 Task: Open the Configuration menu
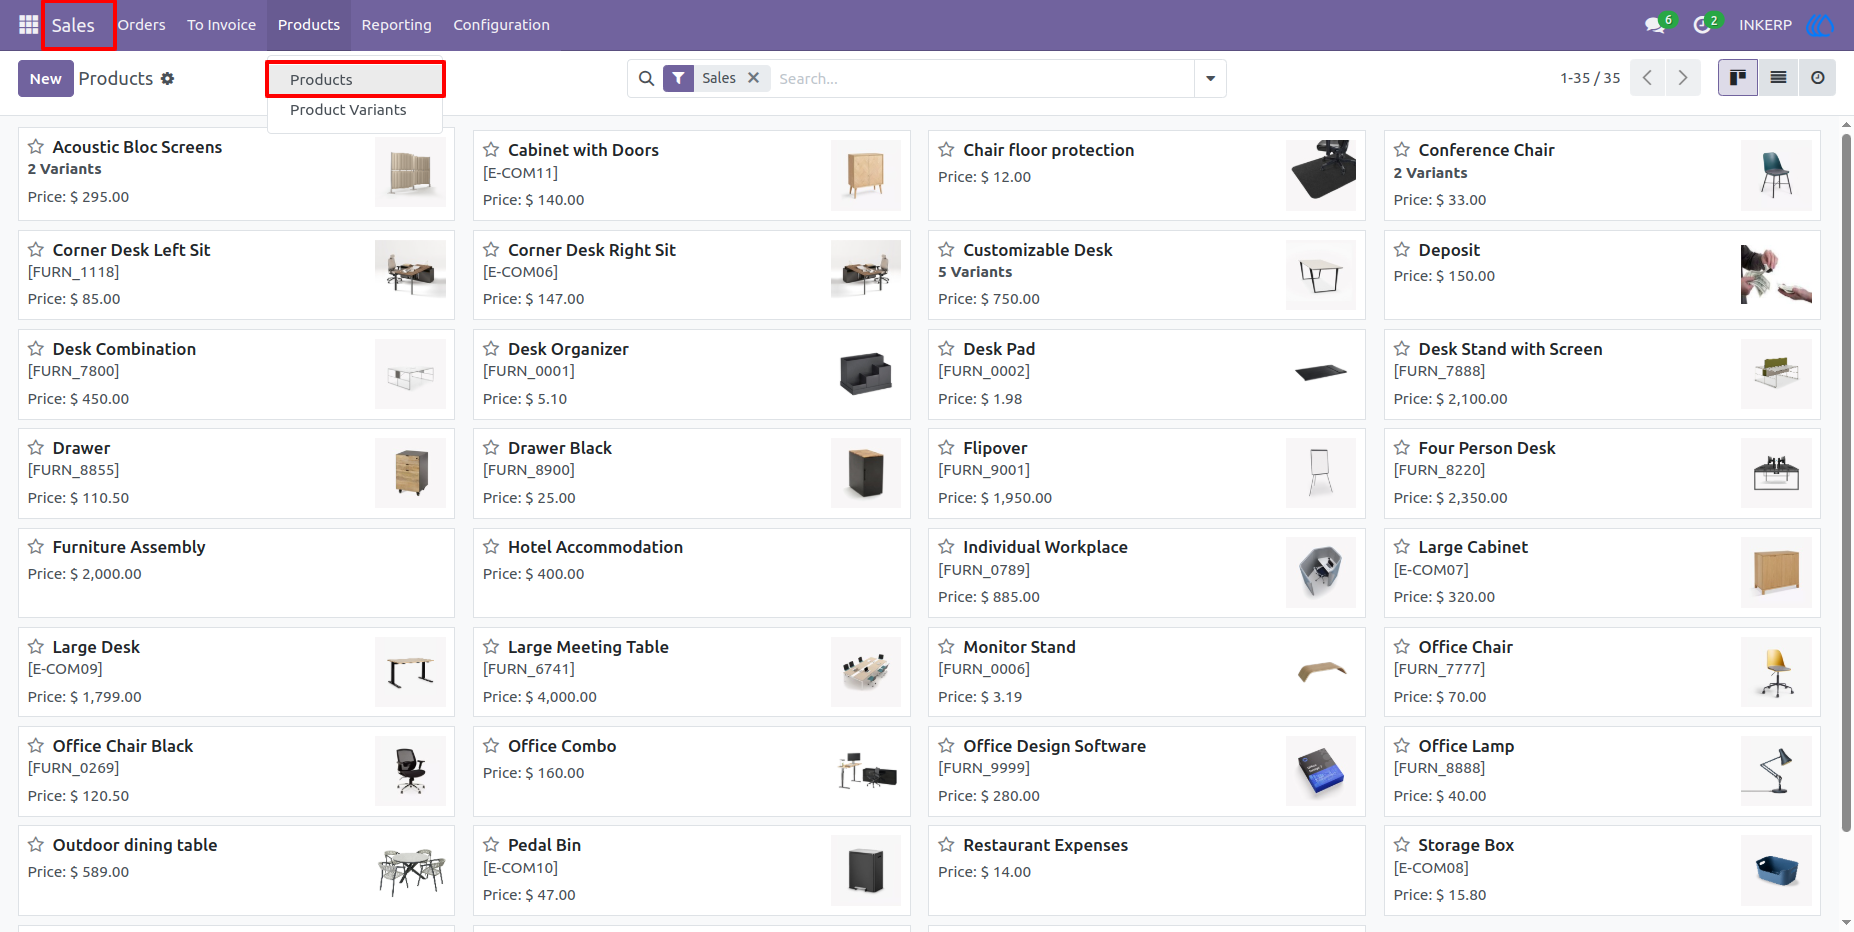click(x=501, y=25)
